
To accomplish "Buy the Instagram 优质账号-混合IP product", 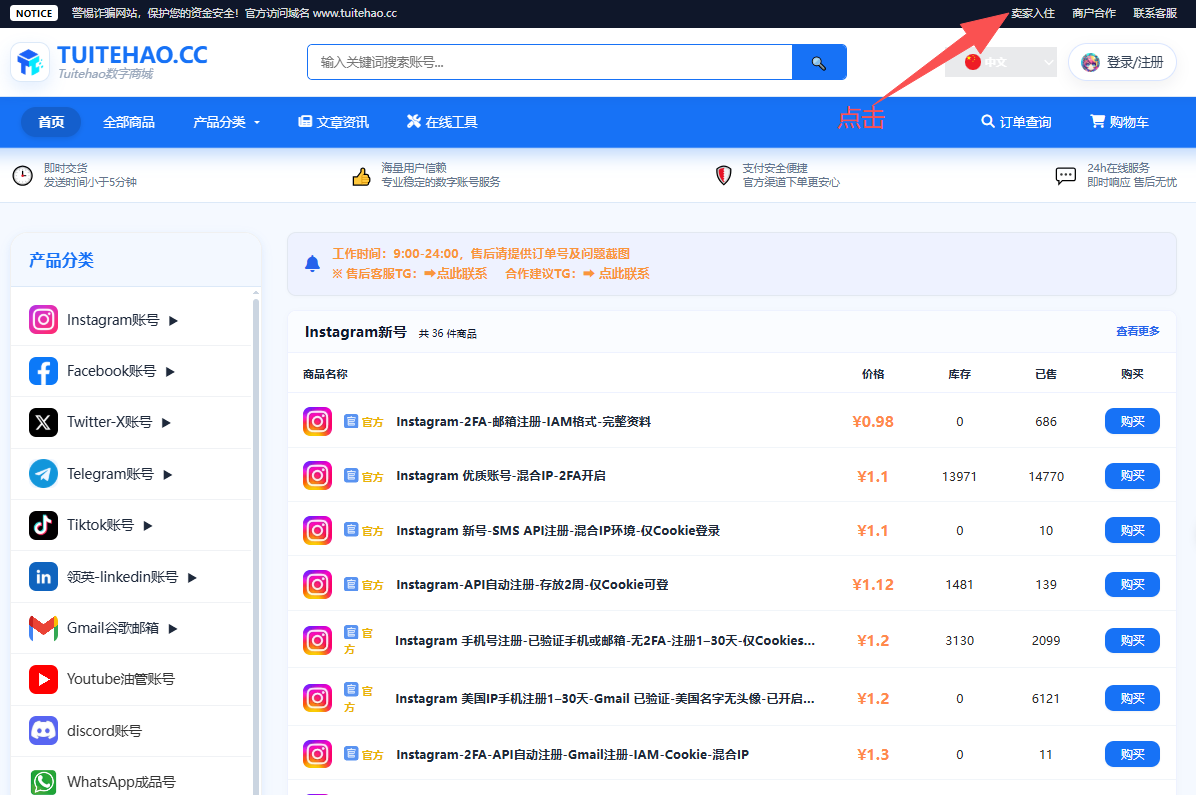I will tap(1132, 475).
